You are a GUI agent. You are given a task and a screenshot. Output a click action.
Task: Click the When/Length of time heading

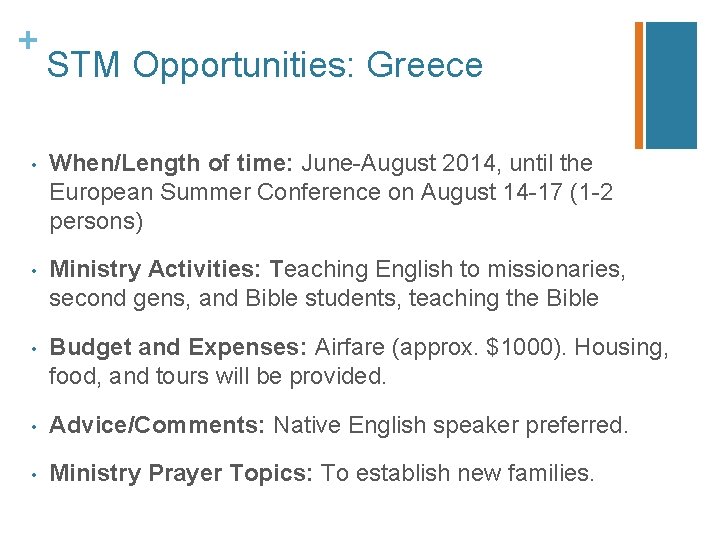171,163
